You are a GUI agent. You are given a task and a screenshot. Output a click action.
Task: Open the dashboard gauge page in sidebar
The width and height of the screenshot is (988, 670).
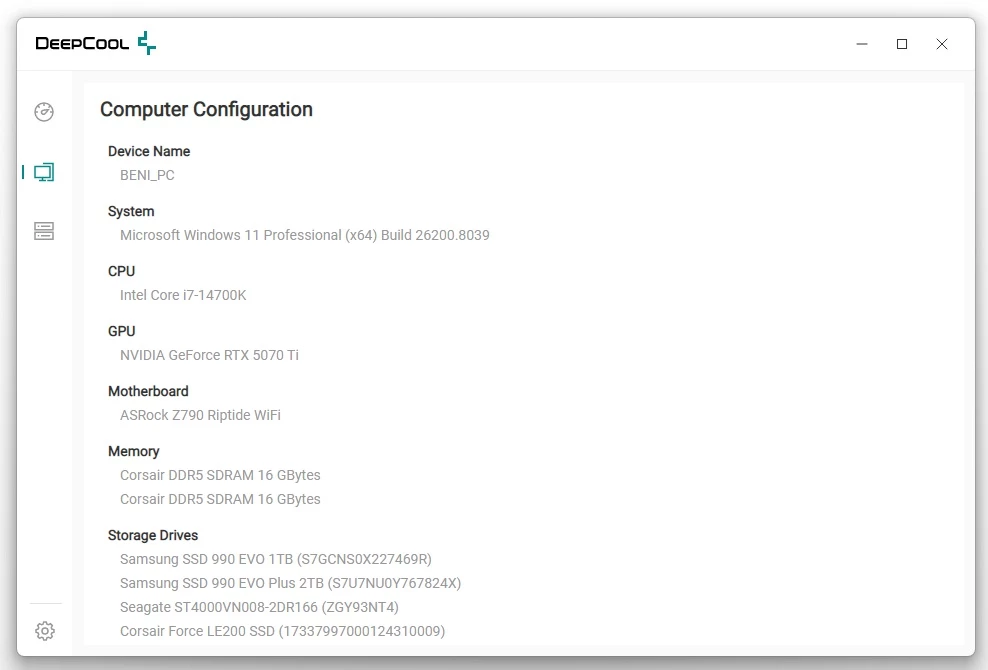[x=44, y=112]
